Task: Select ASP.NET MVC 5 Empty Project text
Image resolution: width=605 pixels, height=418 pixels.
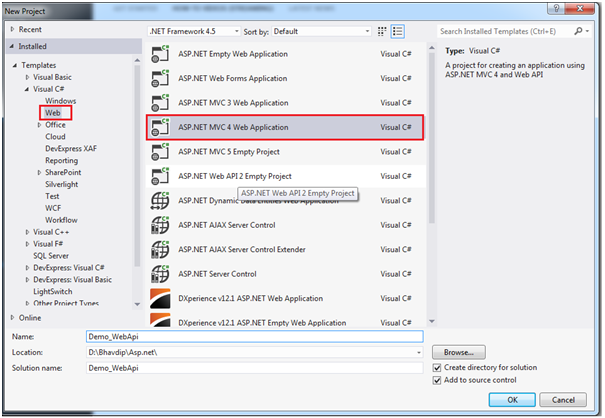Action: click(x=229, y=152)
